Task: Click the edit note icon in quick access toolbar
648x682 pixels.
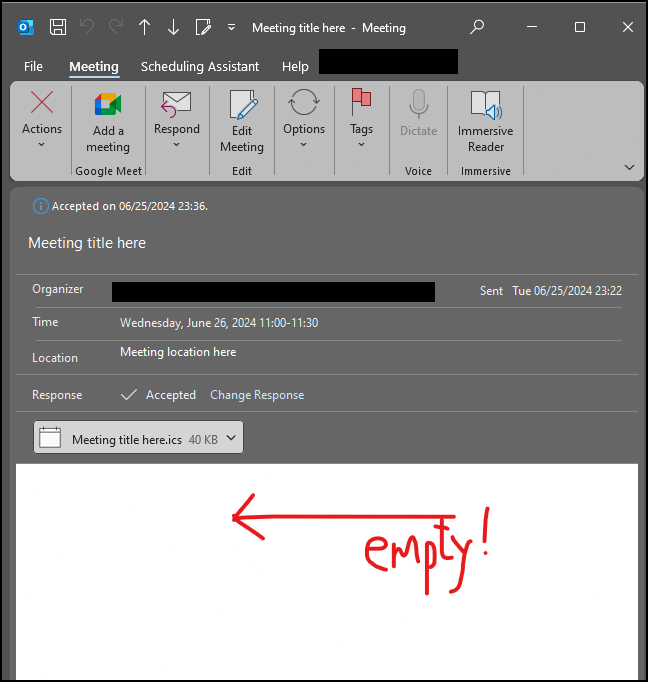Action: tap(203, 27)
